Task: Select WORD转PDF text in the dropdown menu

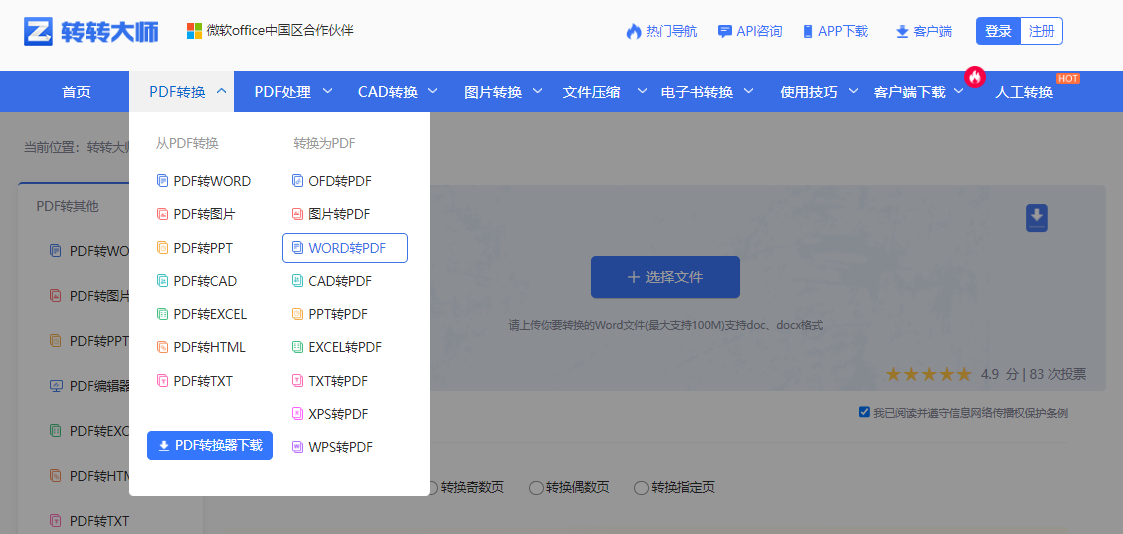Action: coord(347,248)
